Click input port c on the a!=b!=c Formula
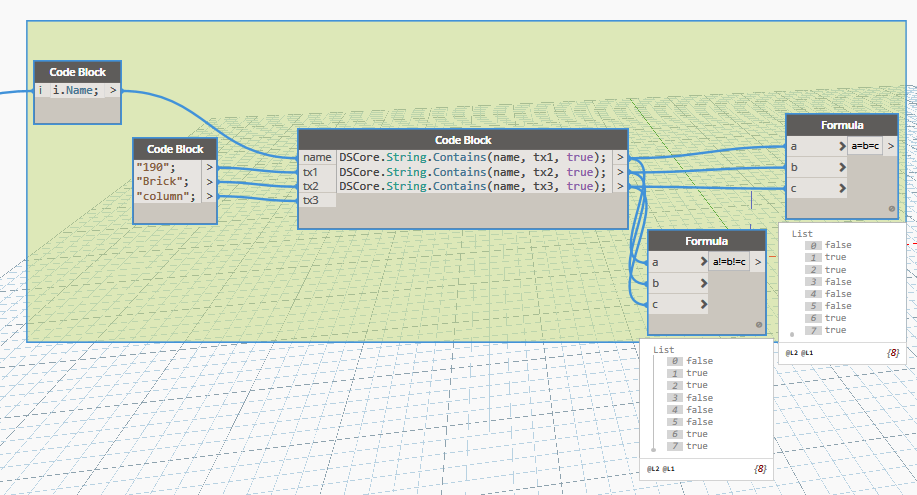Image resolution: width=917 pixels, height=495 pixels. point(673,304)
